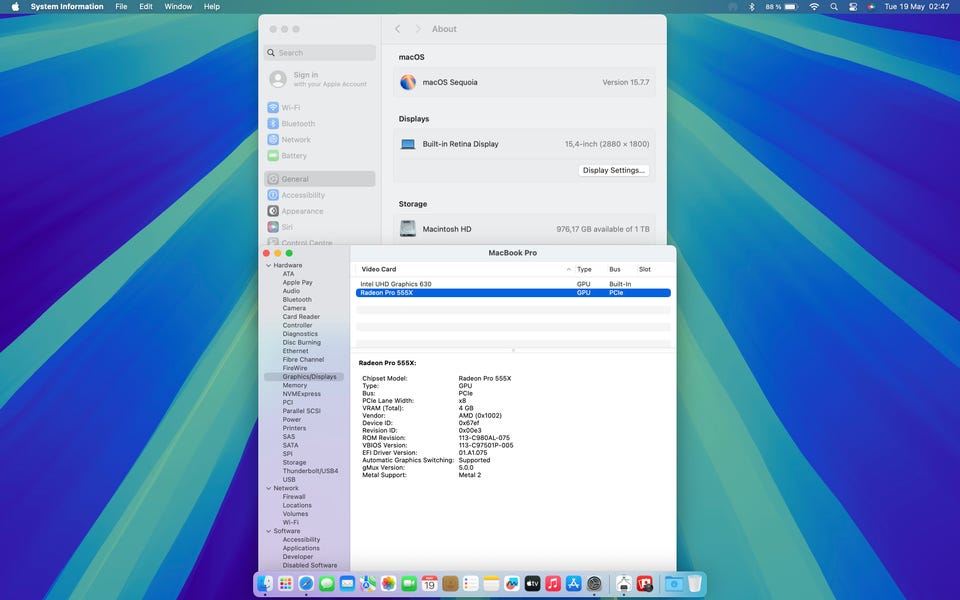Image resolution: width=960 pixels, height=600 pixels.
Task: Click battery status in menu bar
Action: (781, 7)
